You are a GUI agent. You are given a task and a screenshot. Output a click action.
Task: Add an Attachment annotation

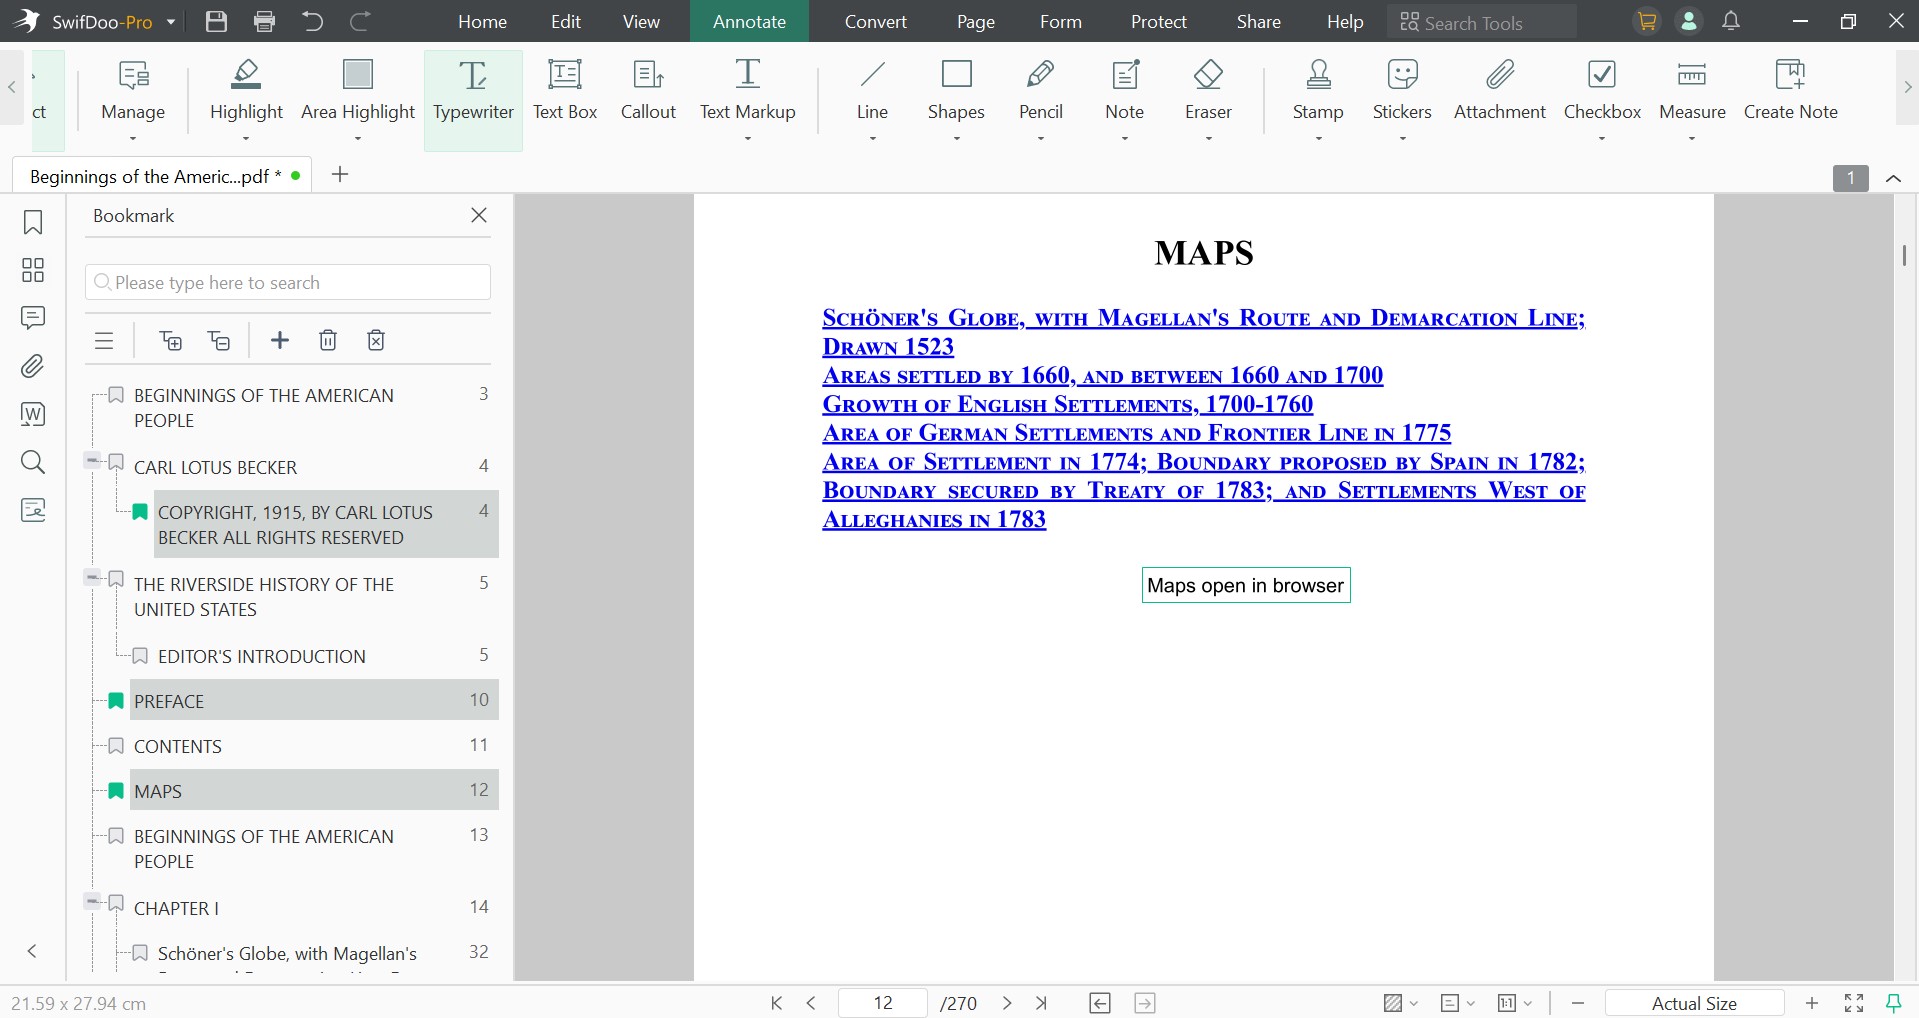click(1499, 91)
